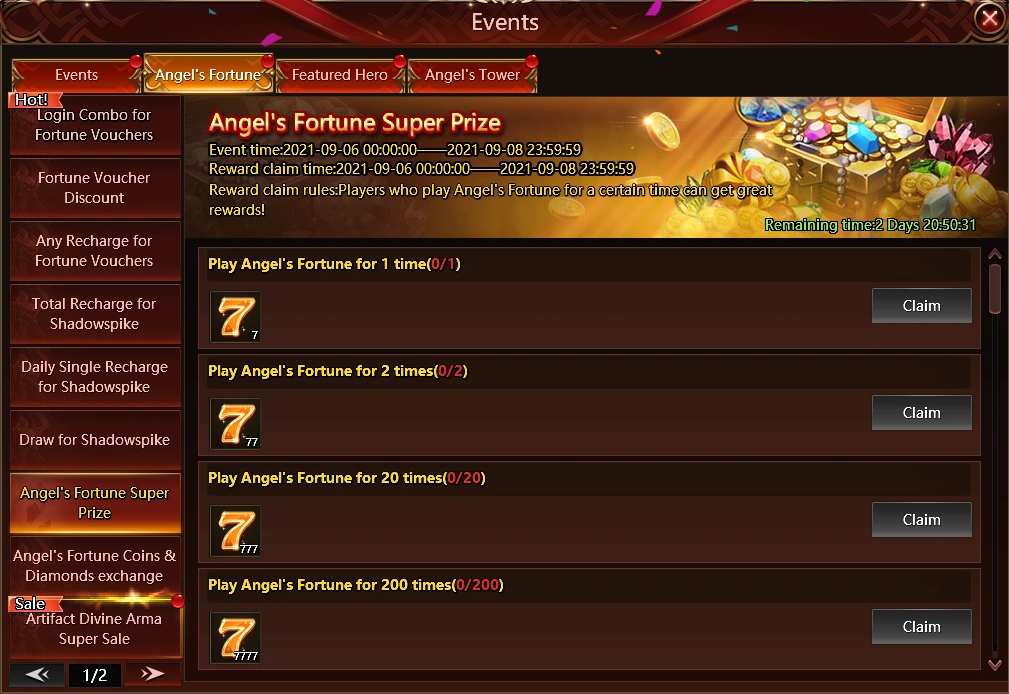This screenshot has width=1009, height=694.
Task: Click the 7 reward icon for 1 time play
Action: (236, 317)
